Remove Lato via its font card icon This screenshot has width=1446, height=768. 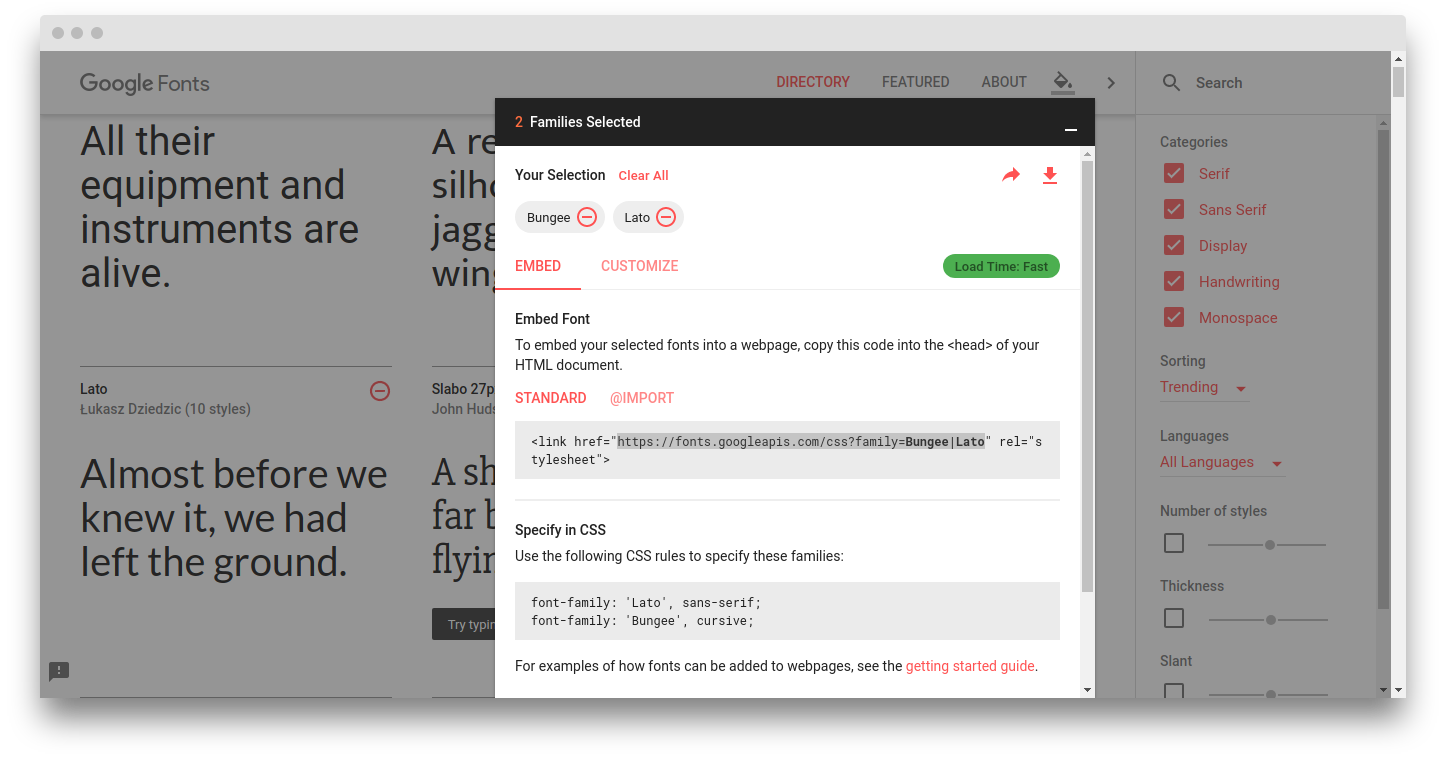pyautogui.click(x=380, y=391)
